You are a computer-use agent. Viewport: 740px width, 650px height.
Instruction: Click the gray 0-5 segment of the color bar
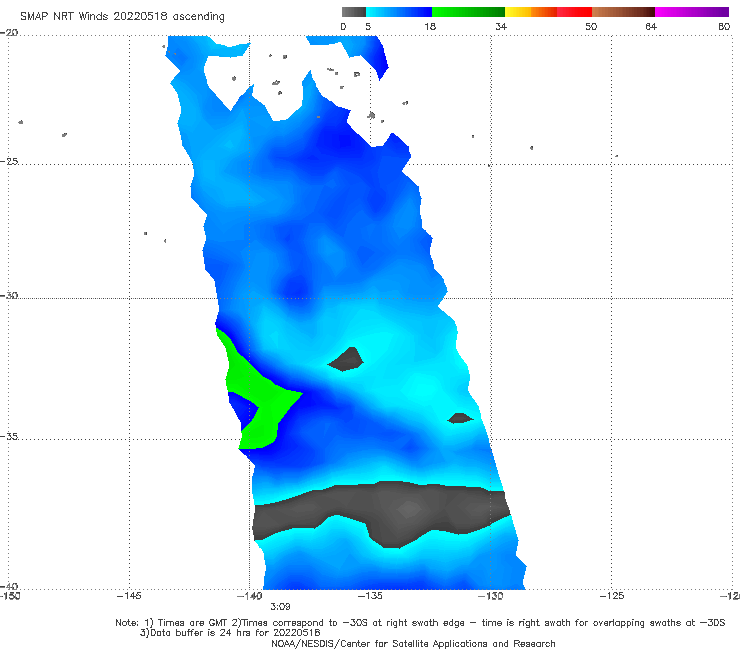353,12
